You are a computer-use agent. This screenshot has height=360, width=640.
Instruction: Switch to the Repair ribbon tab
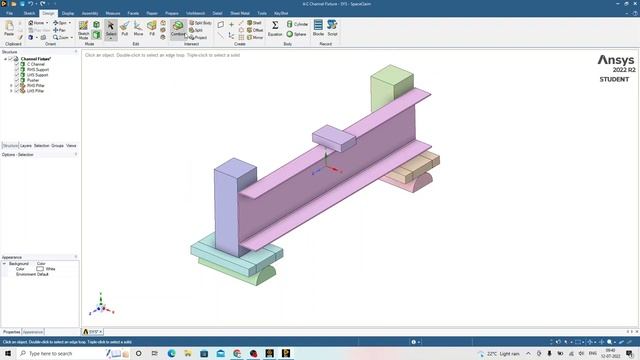[152, 13]
